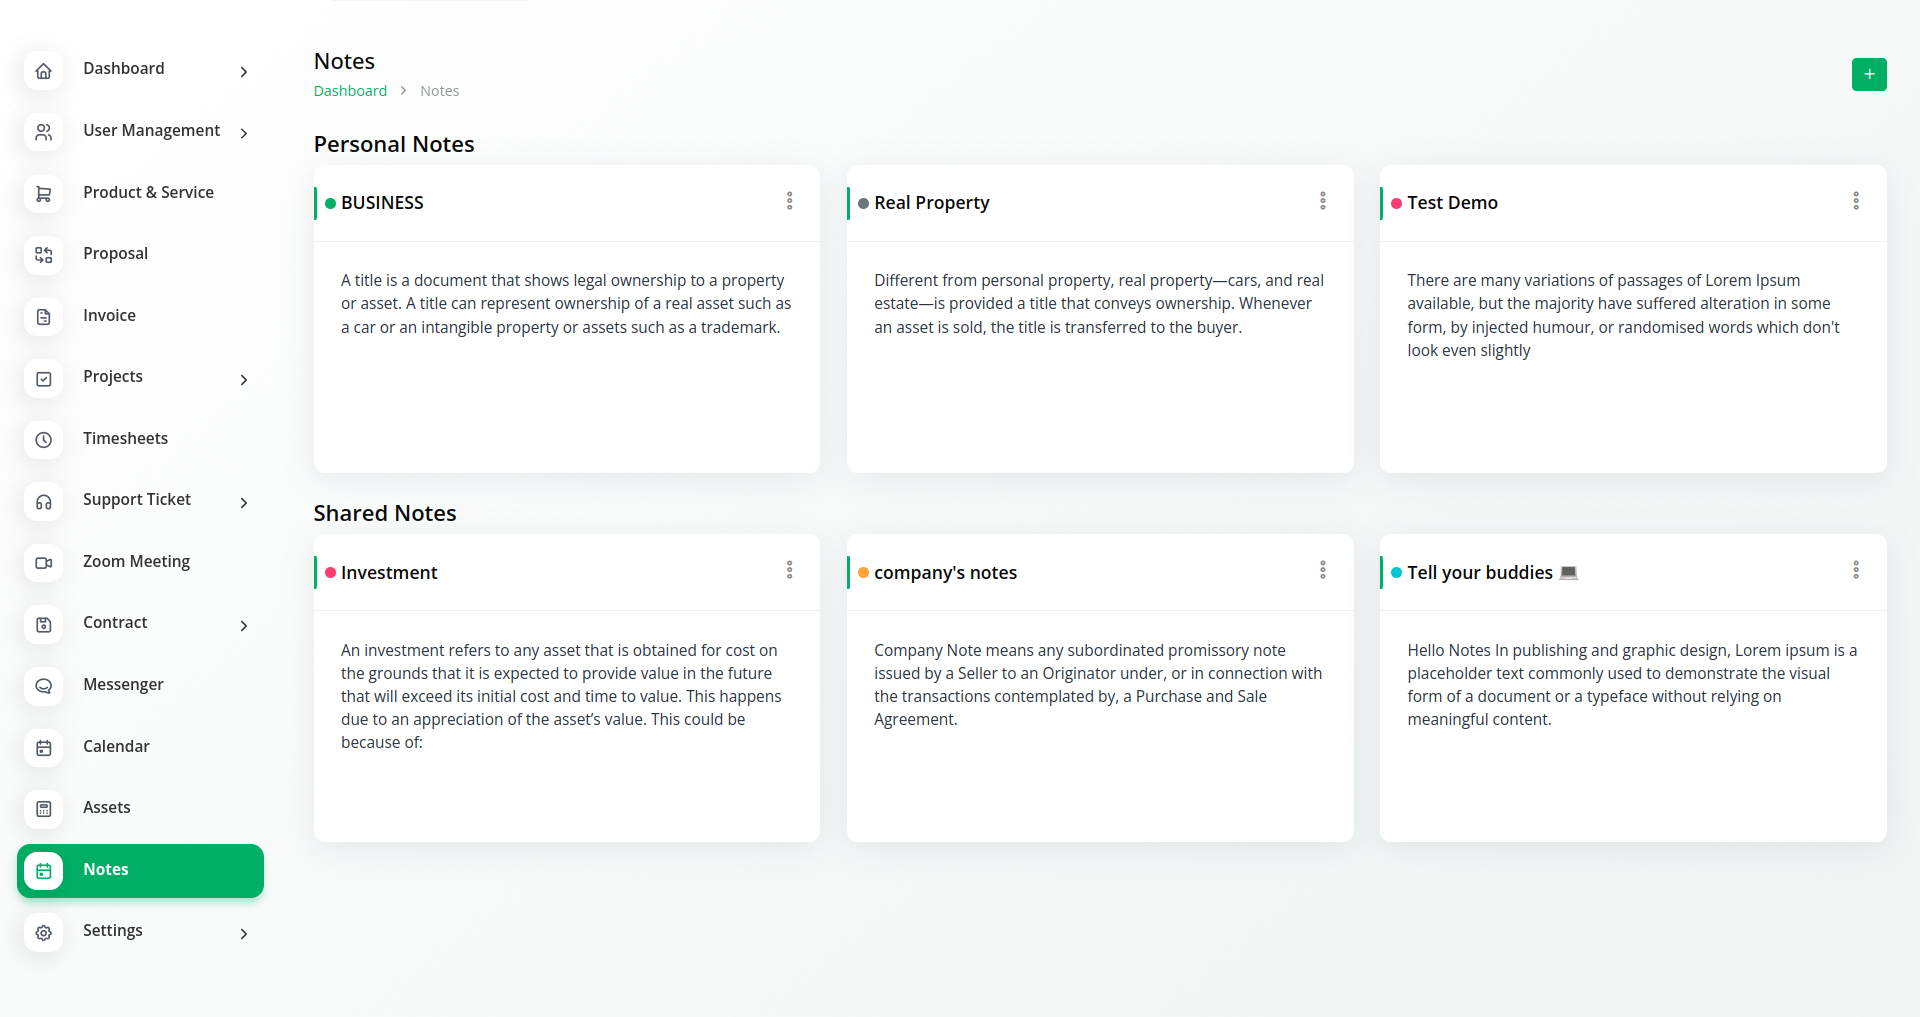Open the Test Demo note kebab menu
Image resolution: width=1920 pixels, height=1017 pixels.
(1855, 201)
